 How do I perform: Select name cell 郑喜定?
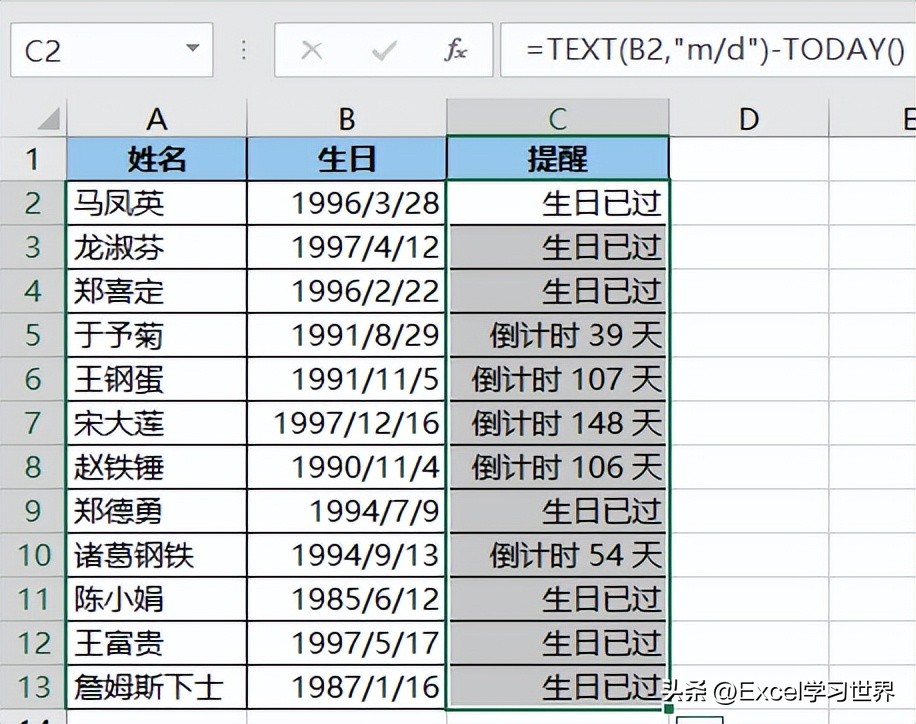[157, 290]
